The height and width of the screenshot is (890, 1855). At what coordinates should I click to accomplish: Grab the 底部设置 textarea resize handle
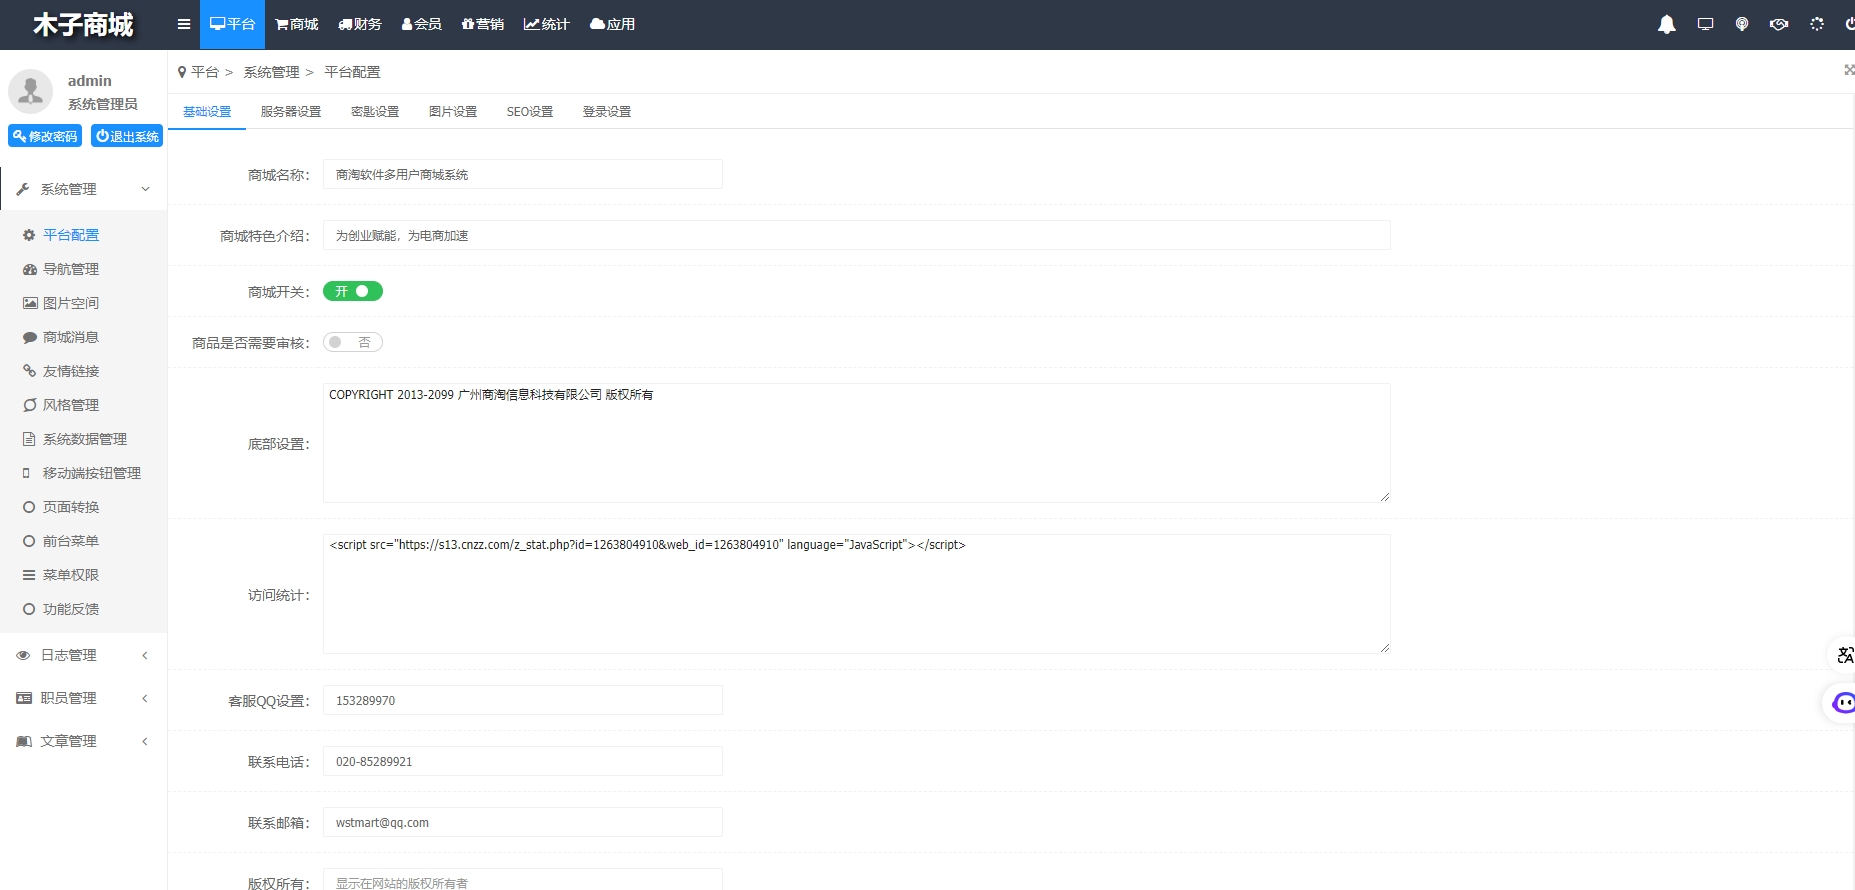click(1385, 497)
